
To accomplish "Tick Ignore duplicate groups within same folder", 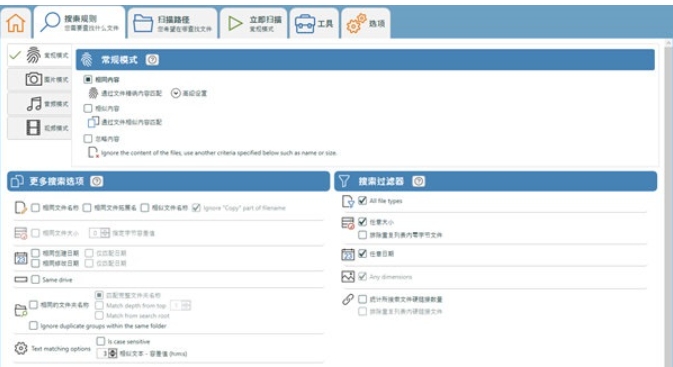I will [x=33, y=325].
